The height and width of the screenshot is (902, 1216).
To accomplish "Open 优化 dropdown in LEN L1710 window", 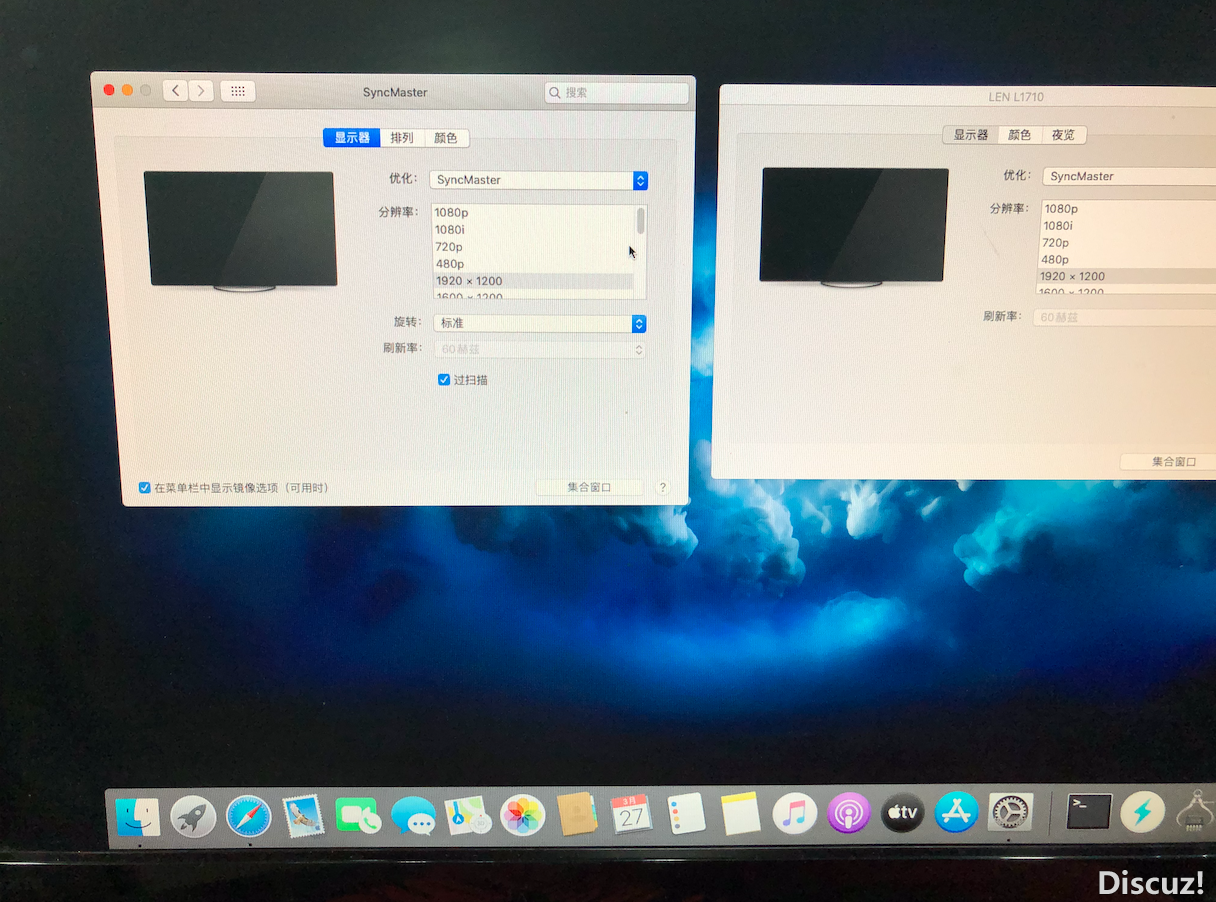I will 1129,176.
